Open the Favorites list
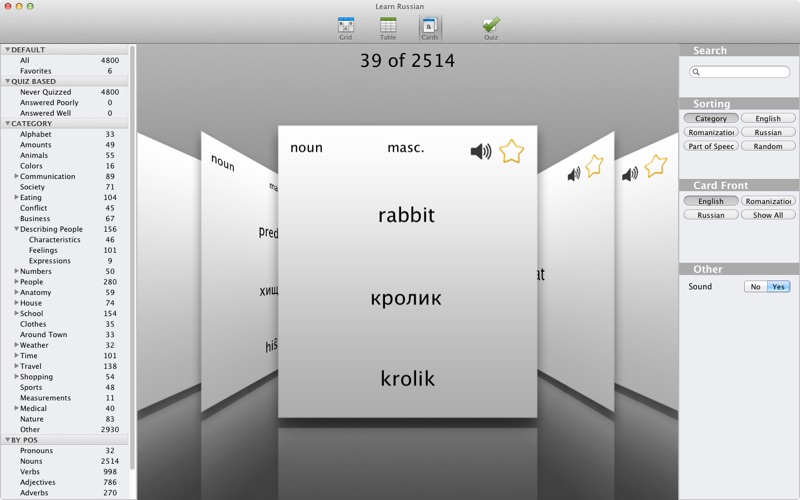The height and width of the screenshot is (500, 800). tap(65, 71)
